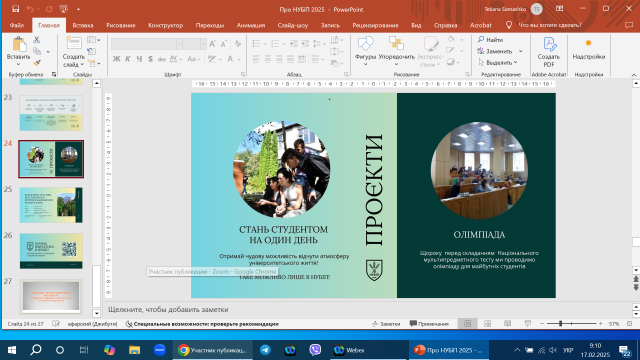Viewport: 640px width, 360px height.
Task: Click the Redo icon in the quick access toolbar
Action: point(49,9)
